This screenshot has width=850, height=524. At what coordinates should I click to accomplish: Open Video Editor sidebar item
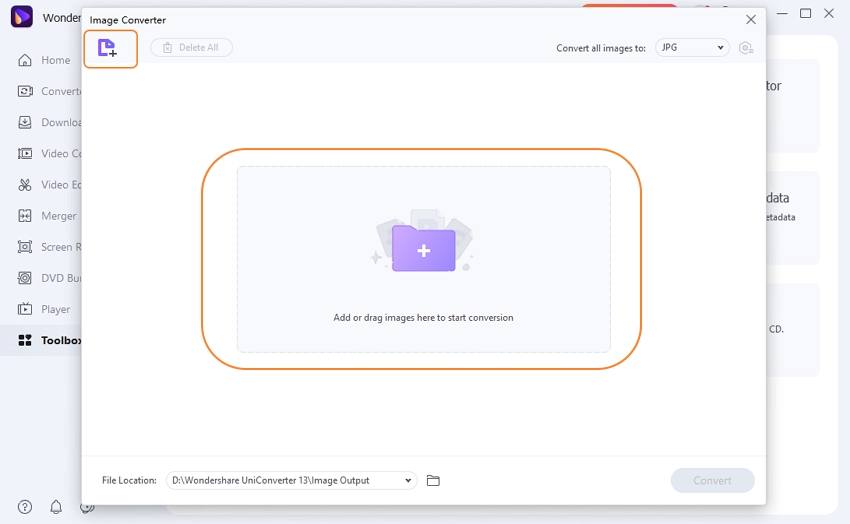click(x=49, y=185)
